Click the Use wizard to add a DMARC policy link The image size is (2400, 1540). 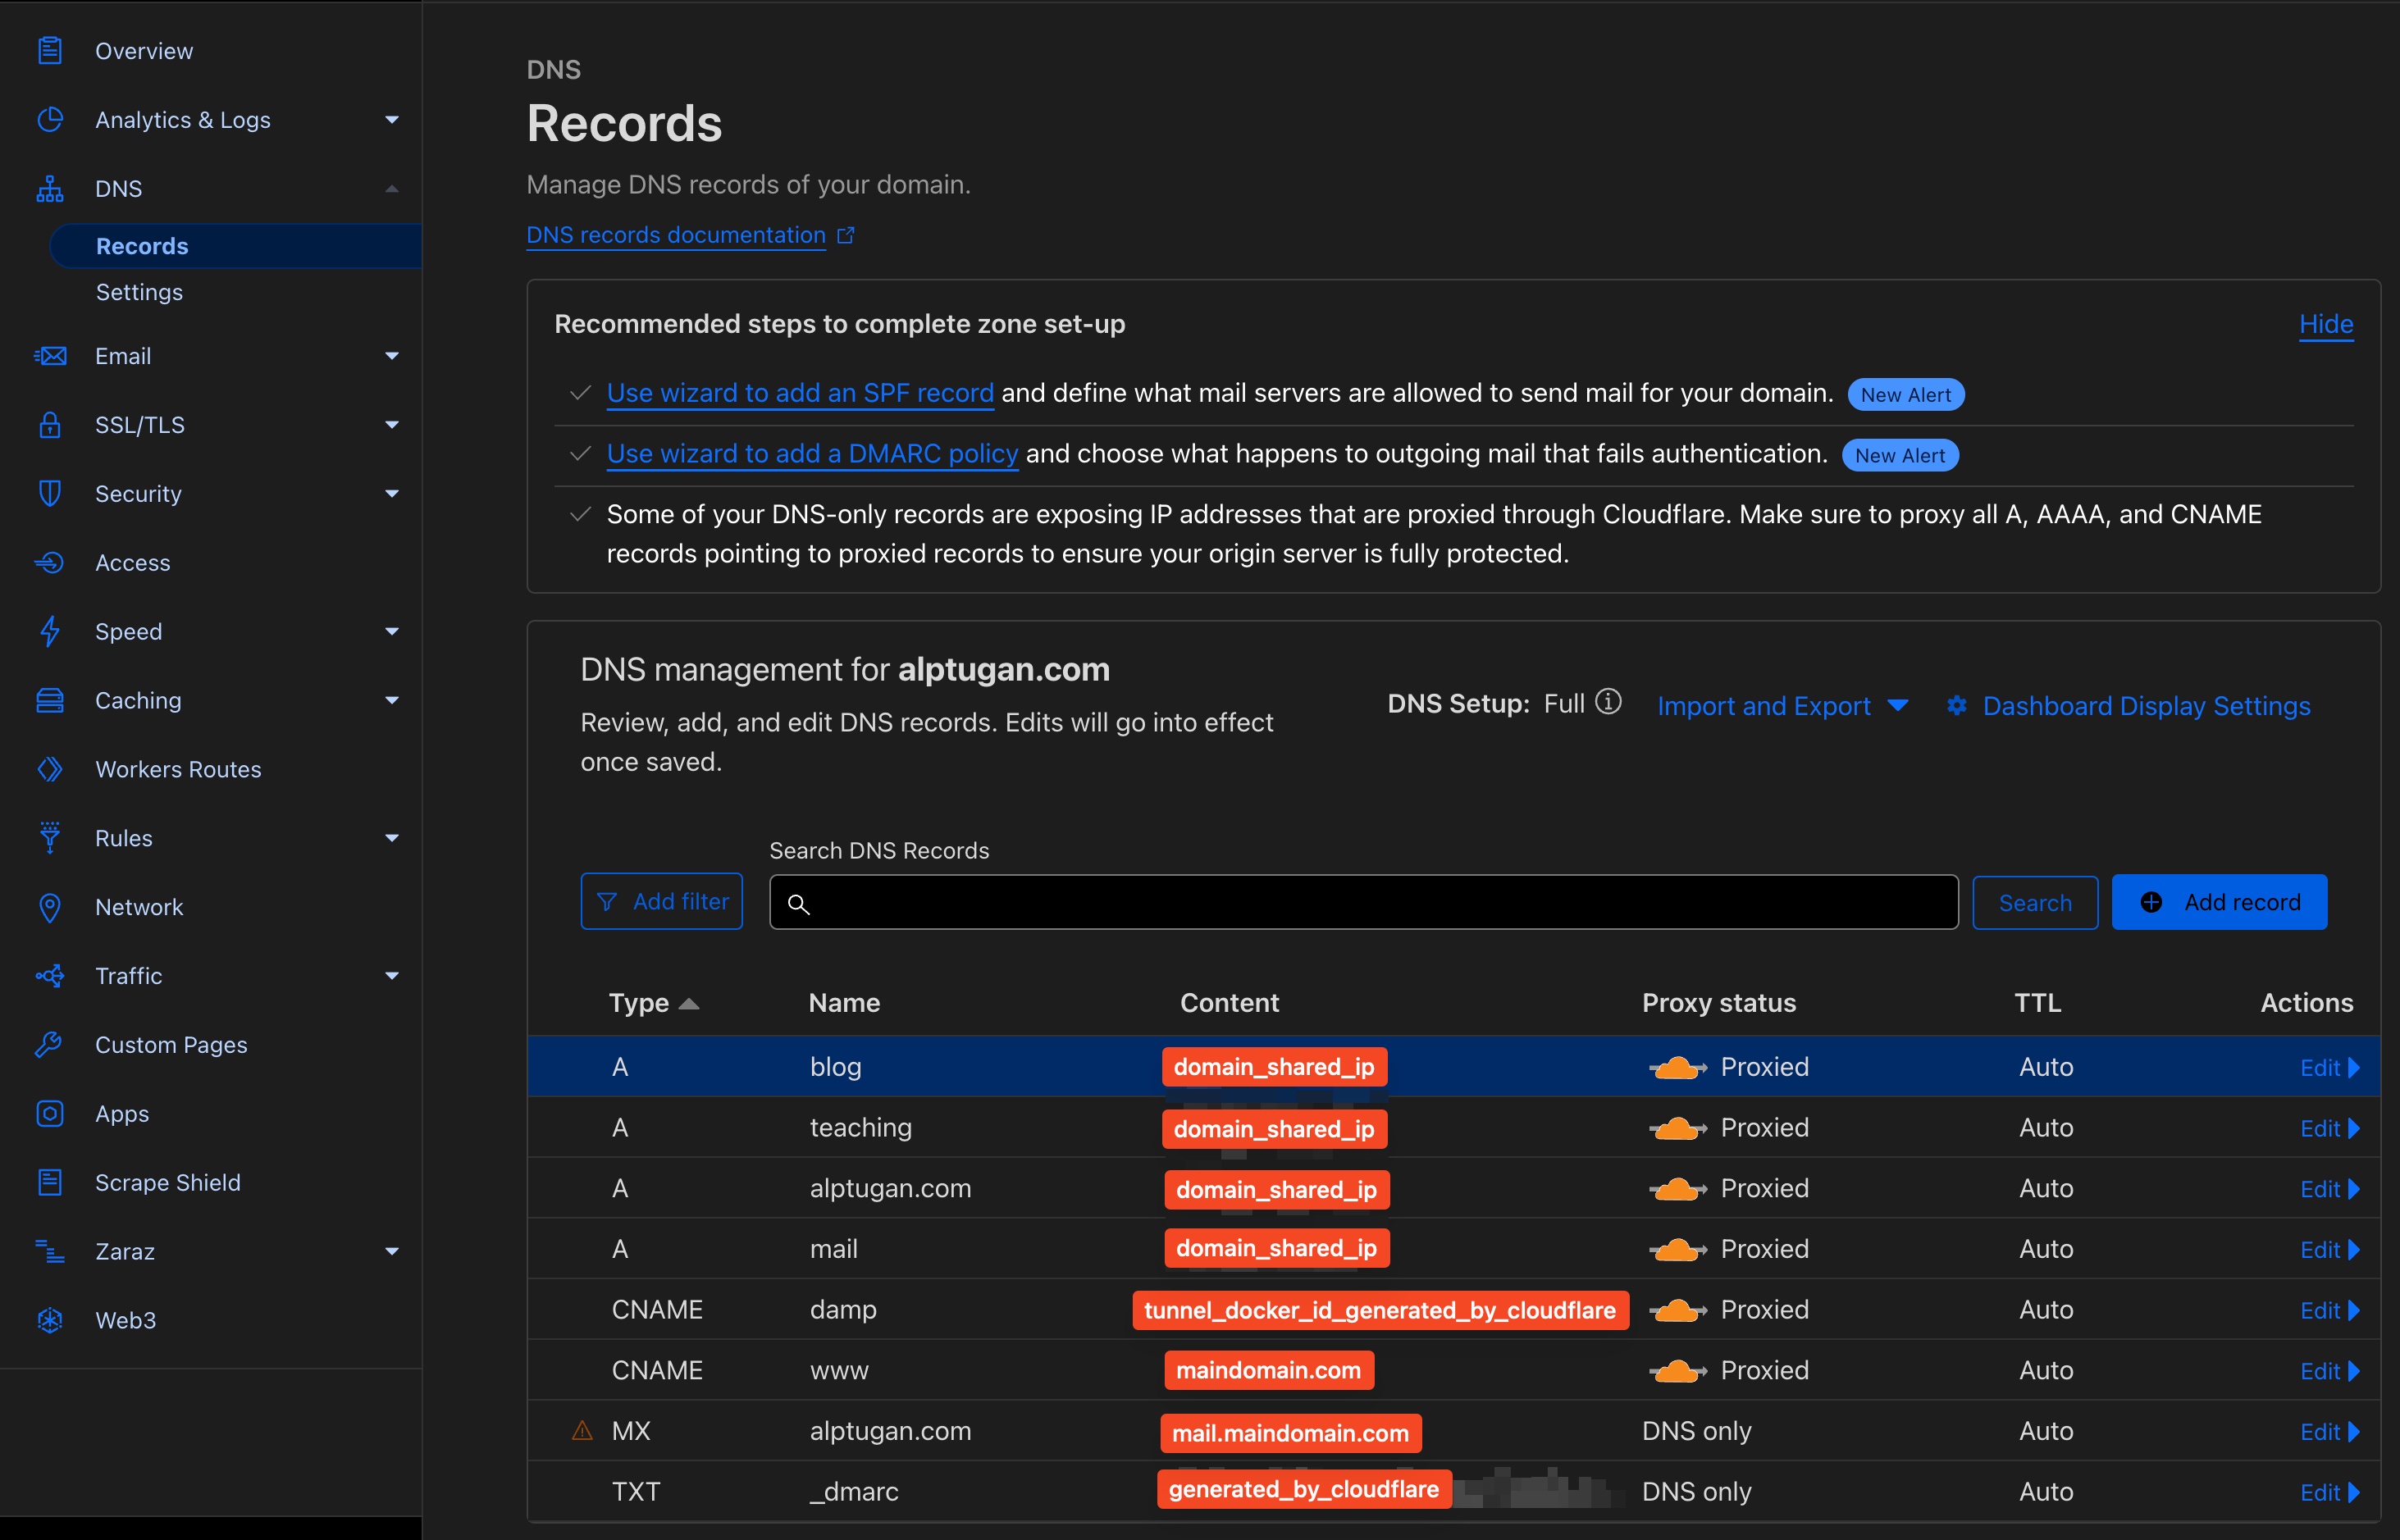pyautogui.click(x=812, y=454)
